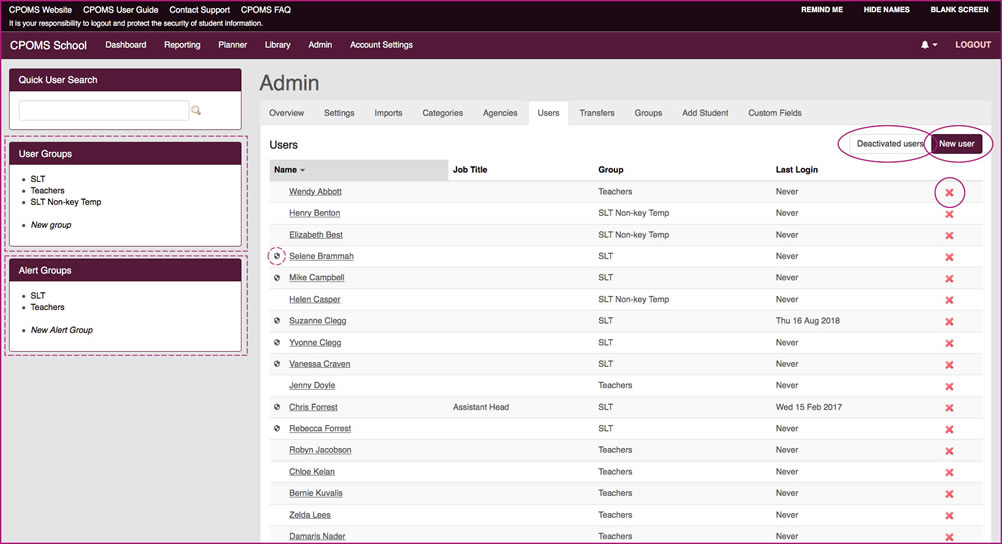The width and height of the screenshot is (1002, 544).
Task: Click inside the Quick User Search field
Action: tap(104, 111)
